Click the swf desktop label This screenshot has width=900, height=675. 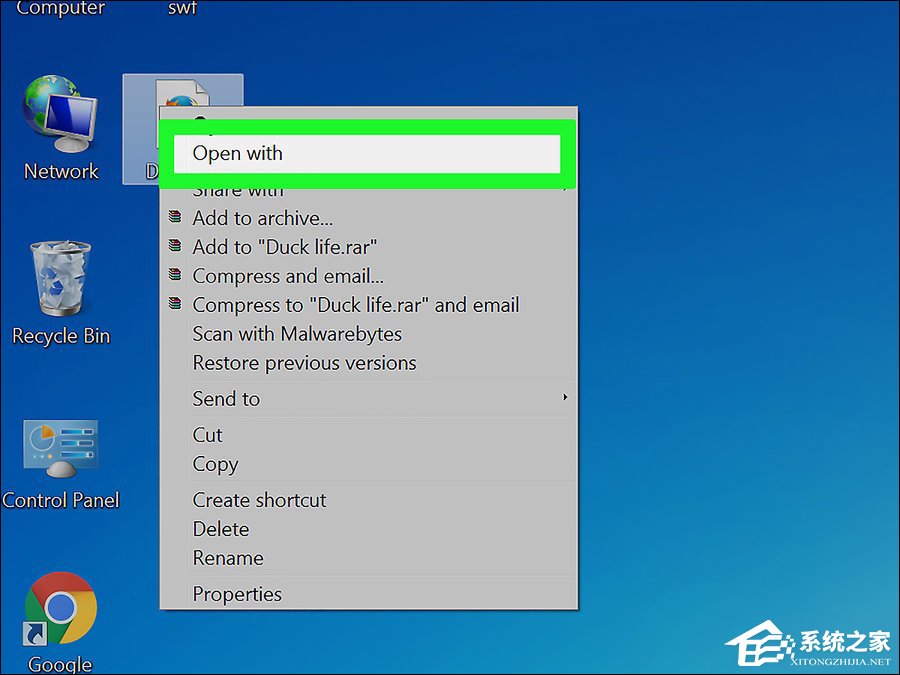coord(183,7)
